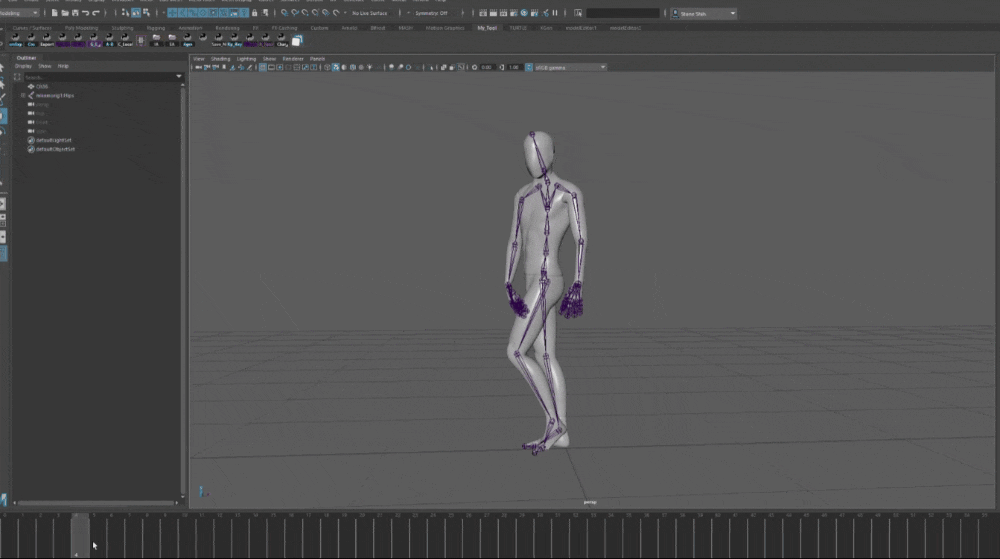Click the Undo arrow in the status line
This screenshot has height=559, width=1000.
click(86, 13)
